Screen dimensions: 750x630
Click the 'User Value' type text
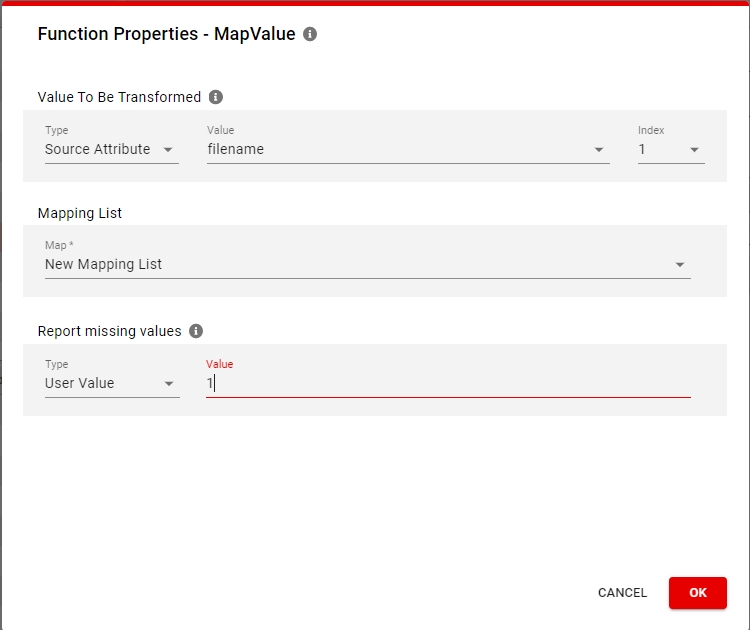coord(79,383)
